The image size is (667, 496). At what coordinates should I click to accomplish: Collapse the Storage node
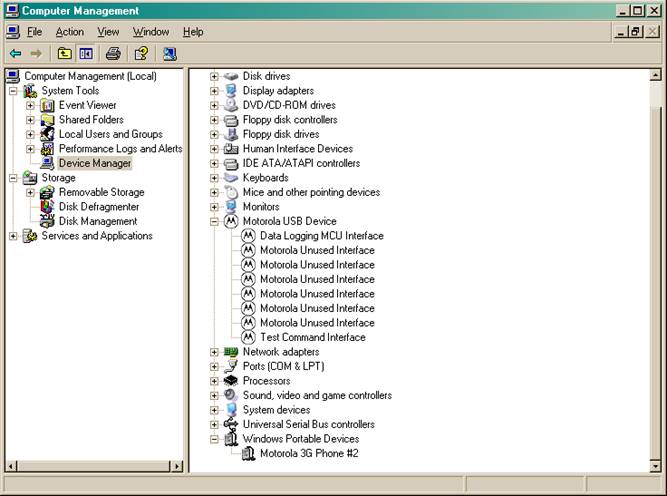(13, 178)
